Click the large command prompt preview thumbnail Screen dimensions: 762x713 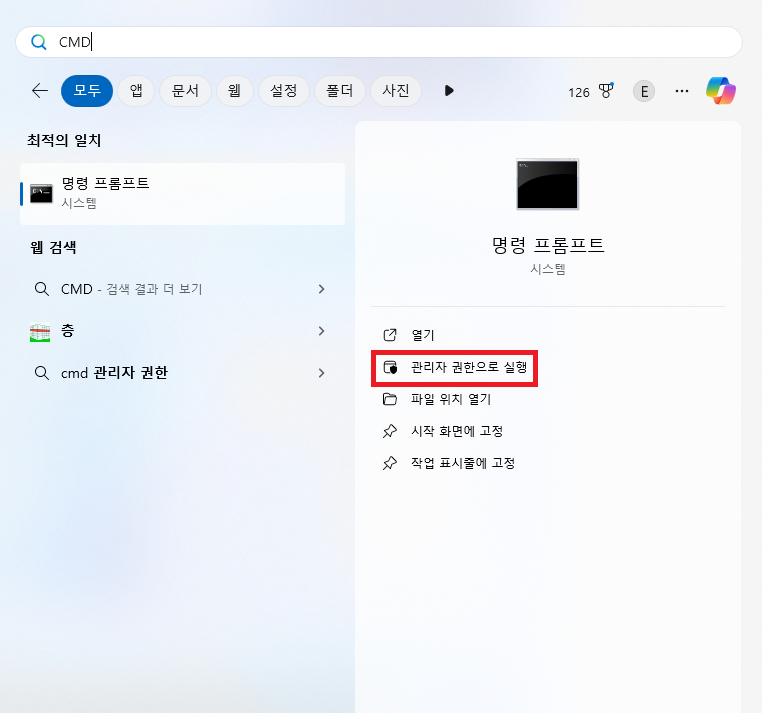548,184
